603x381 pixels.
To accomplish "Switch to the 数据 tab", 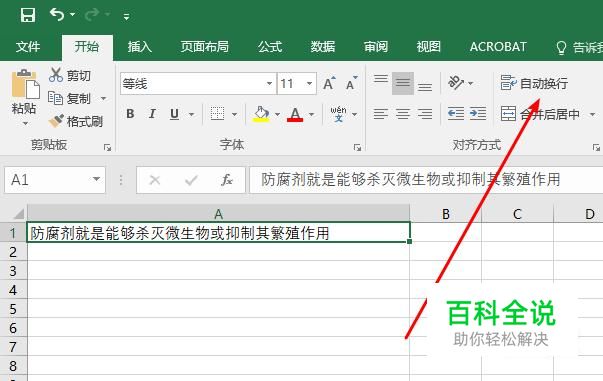I will pyautogui.click(x=323, y=47).
